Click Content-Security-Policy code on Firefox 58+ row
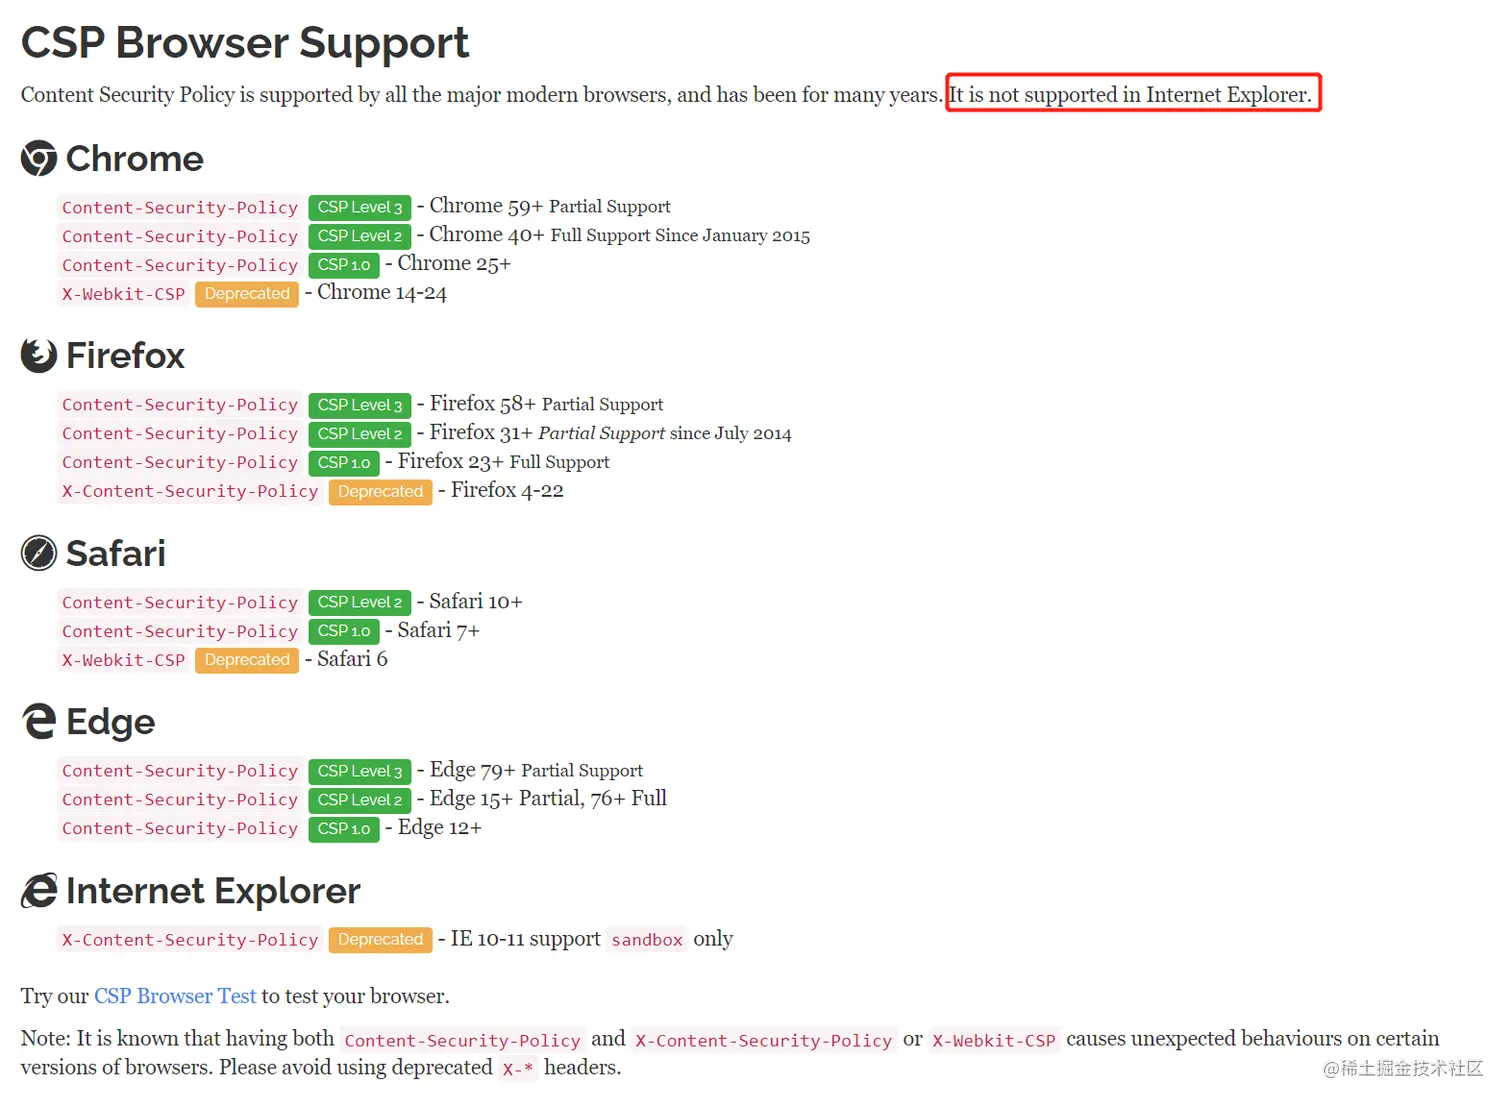Screen dimensions: 1512x1107 tap(180, 405)
